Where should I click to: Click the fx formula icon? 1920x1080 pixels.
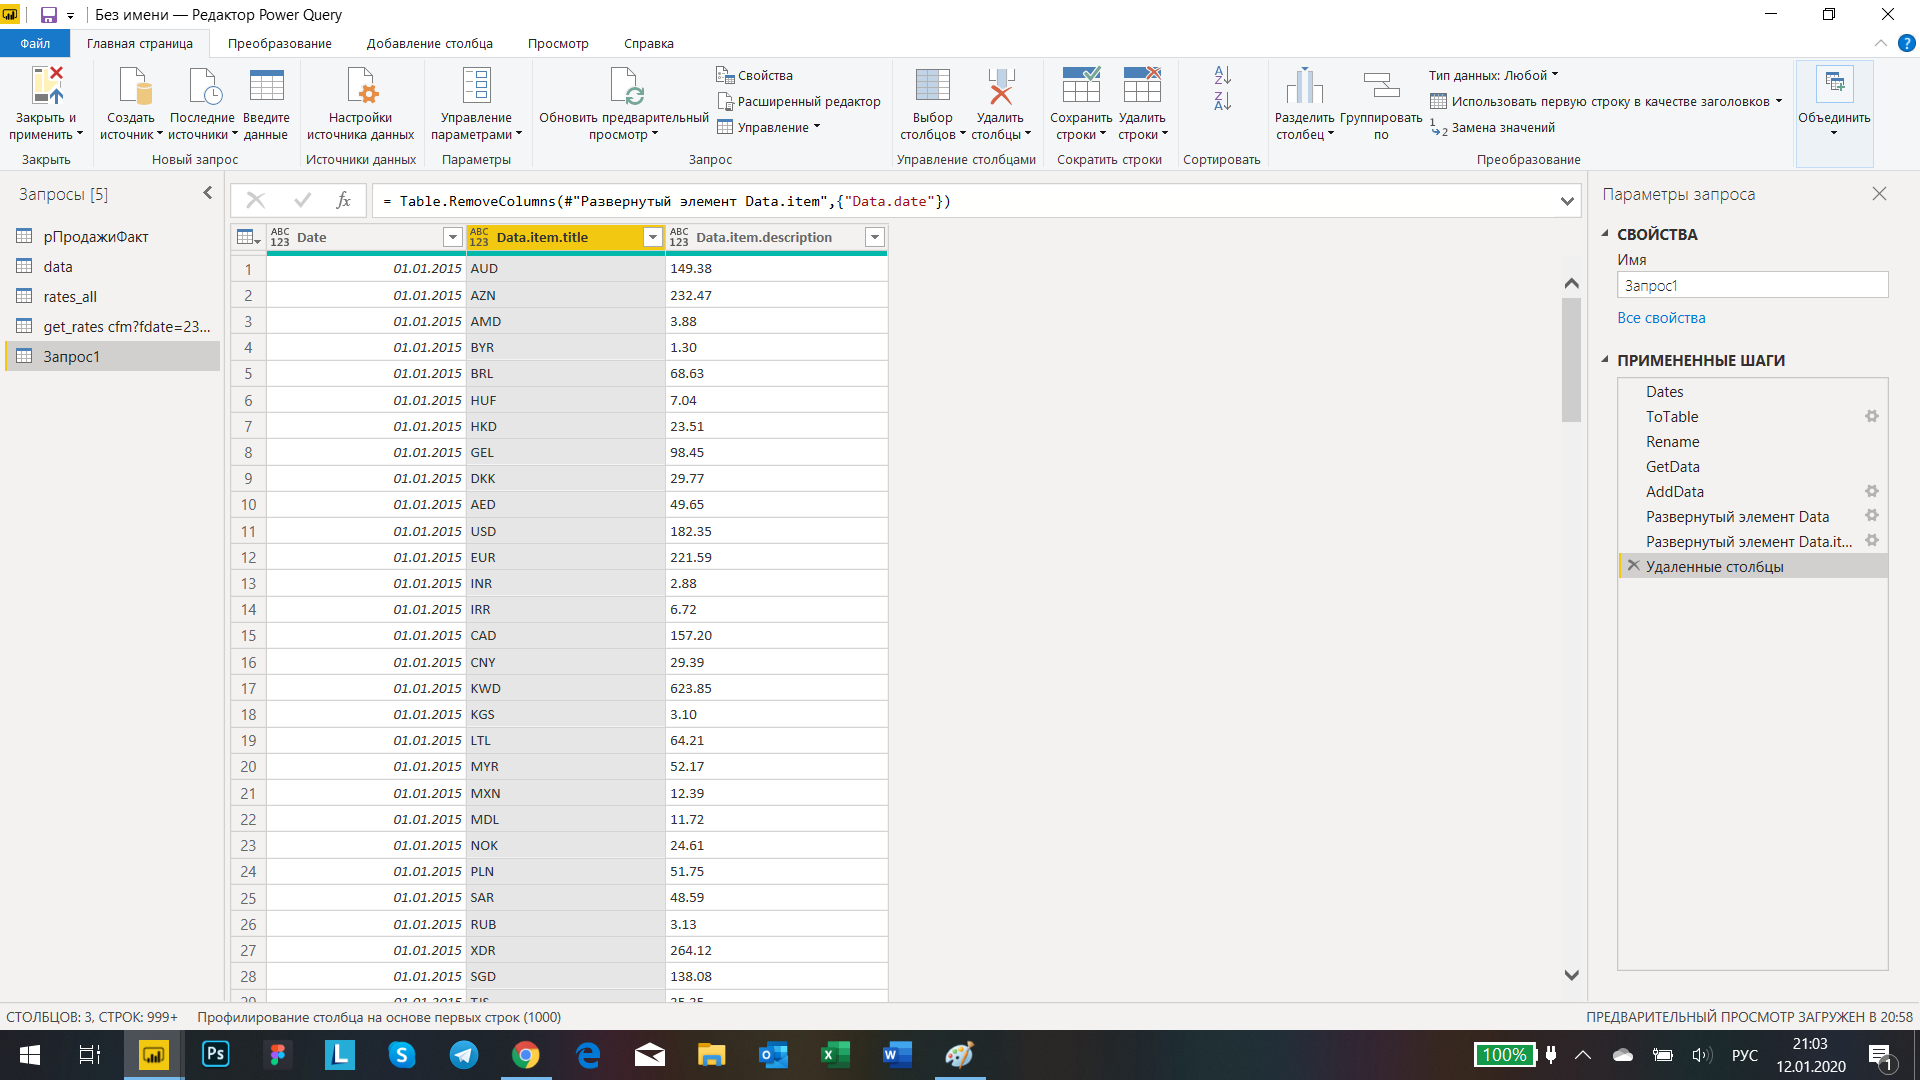(343, 200)
